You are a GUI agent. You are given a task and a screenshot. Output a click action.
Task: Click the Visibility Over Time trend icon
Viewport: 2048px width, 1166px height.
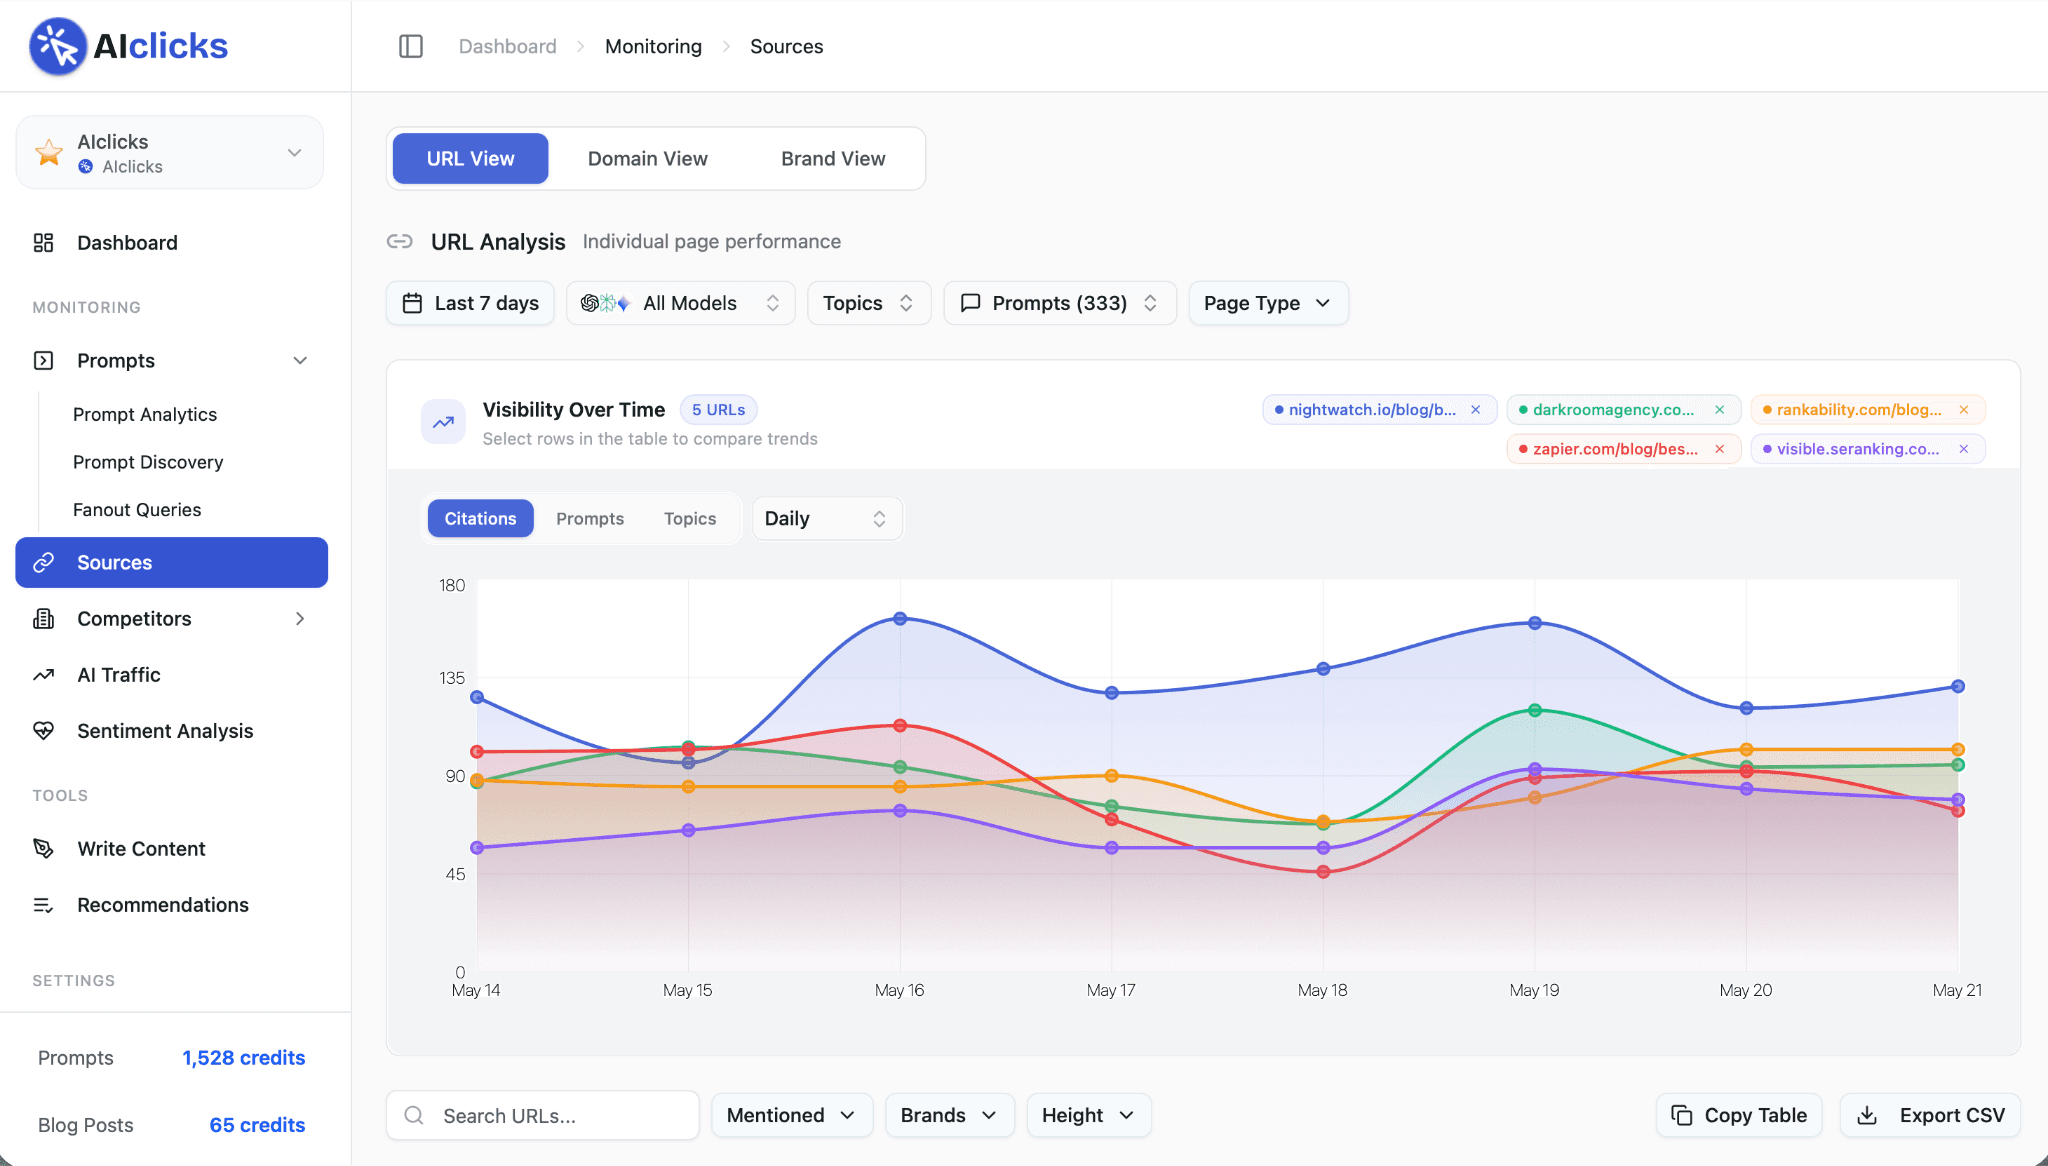[443, 422]
